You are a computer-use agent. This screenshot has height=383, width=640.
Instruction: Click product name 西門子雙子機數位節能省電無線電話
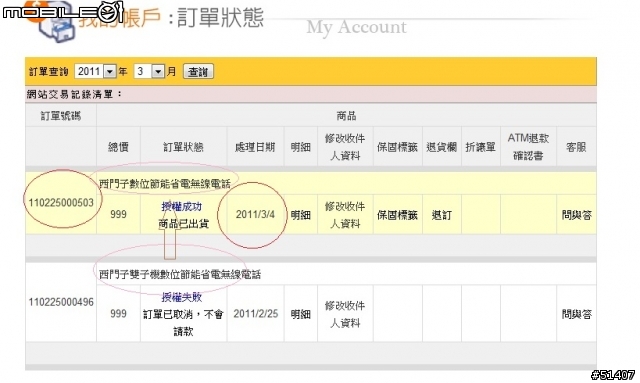(180, 274)
